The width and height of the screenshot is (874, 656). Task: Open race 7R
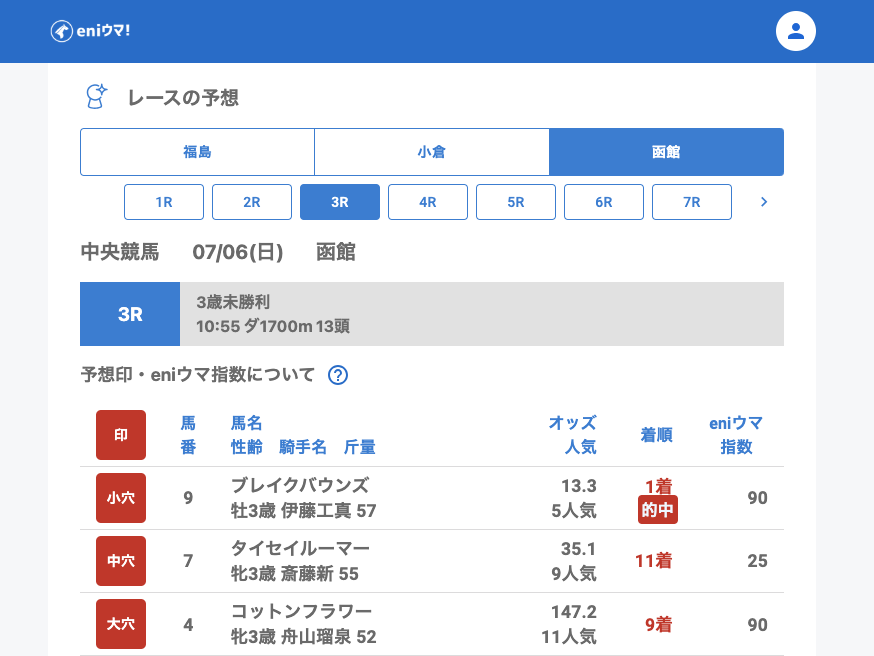[692, 202]
